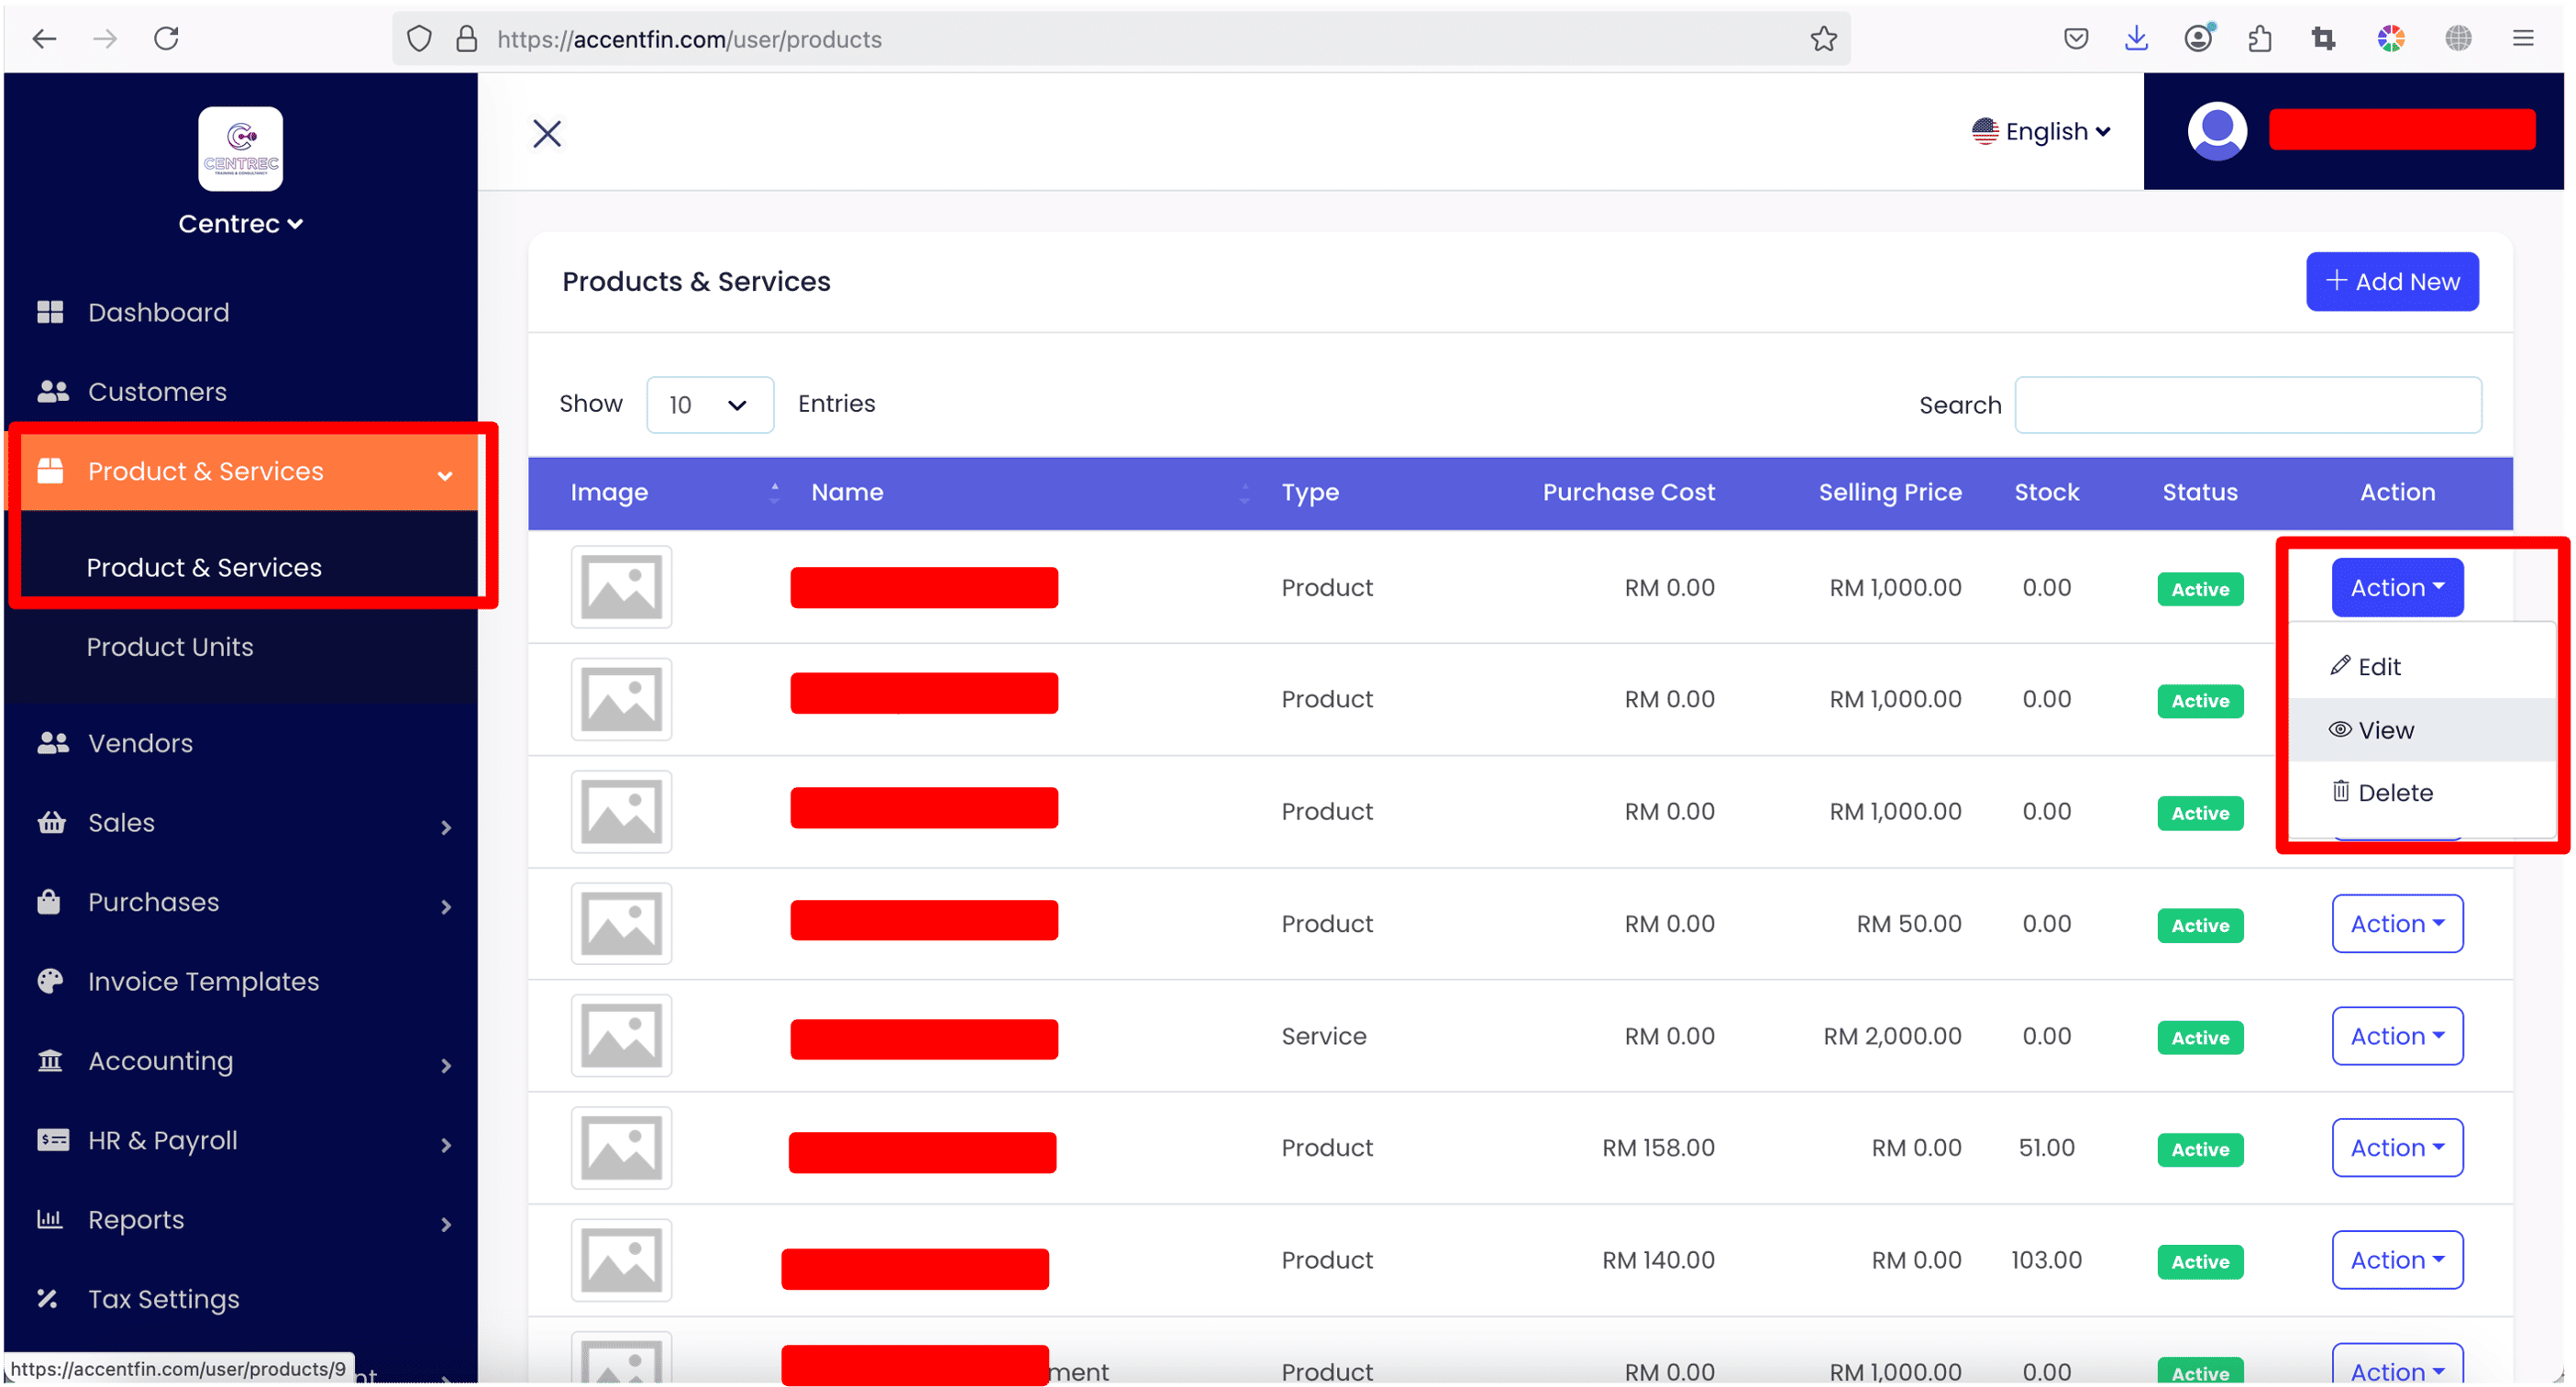Reload the page with refresh icon

[166, 39]
